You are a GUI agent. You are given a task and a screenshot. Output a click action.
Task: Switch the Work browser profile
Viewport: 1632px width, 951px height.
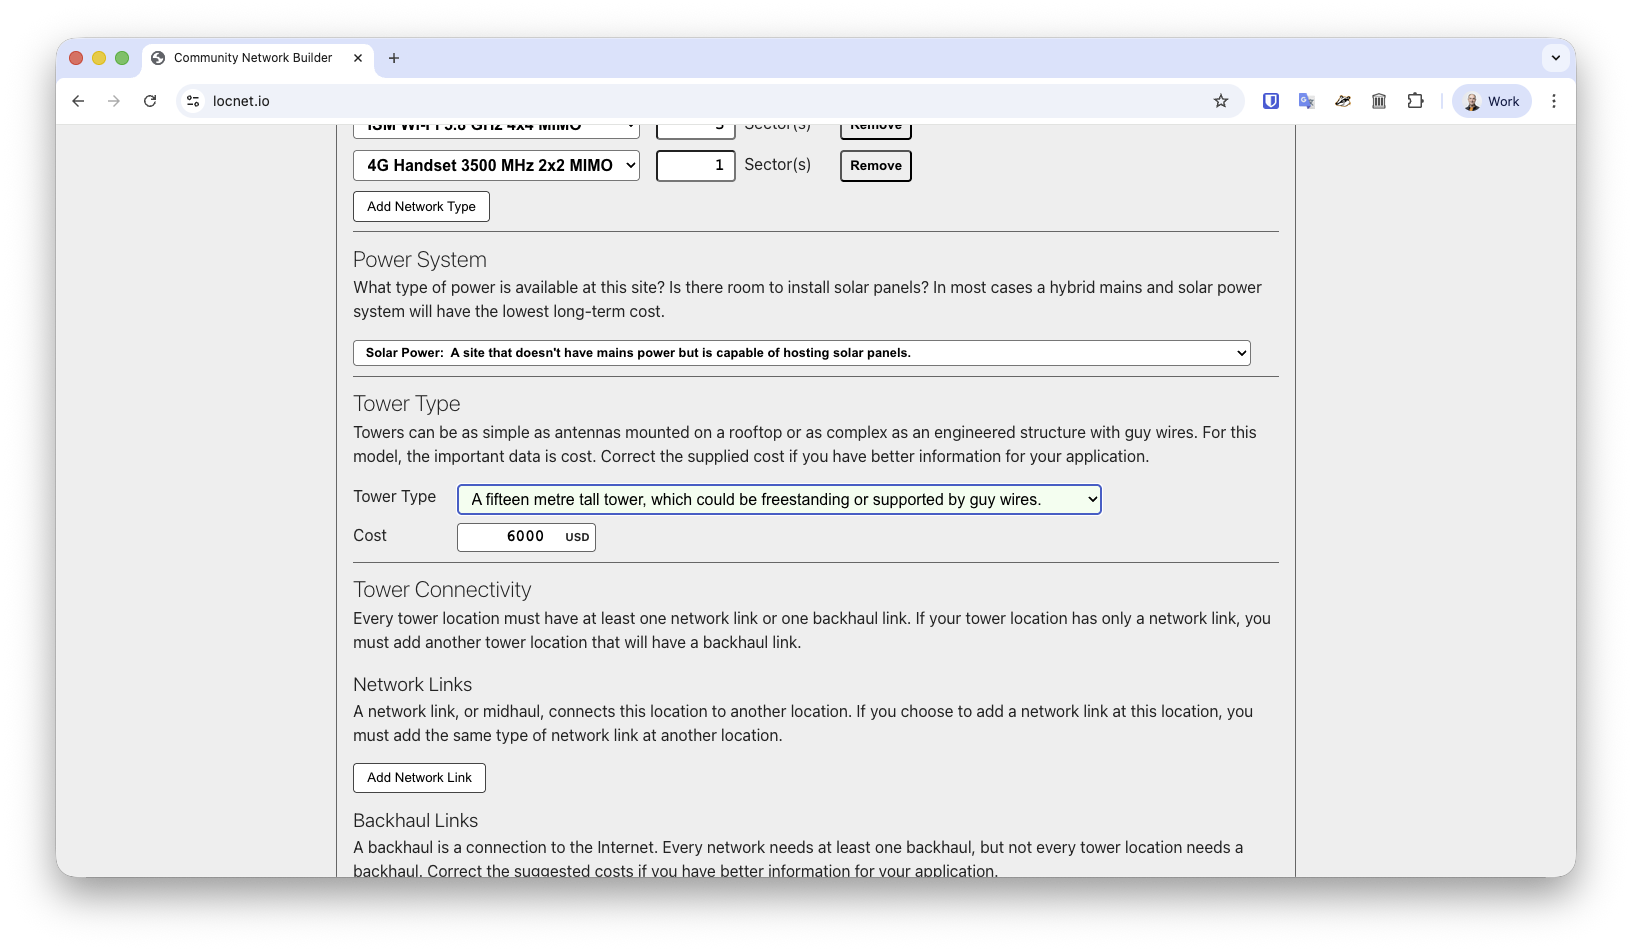point(1491,101)
